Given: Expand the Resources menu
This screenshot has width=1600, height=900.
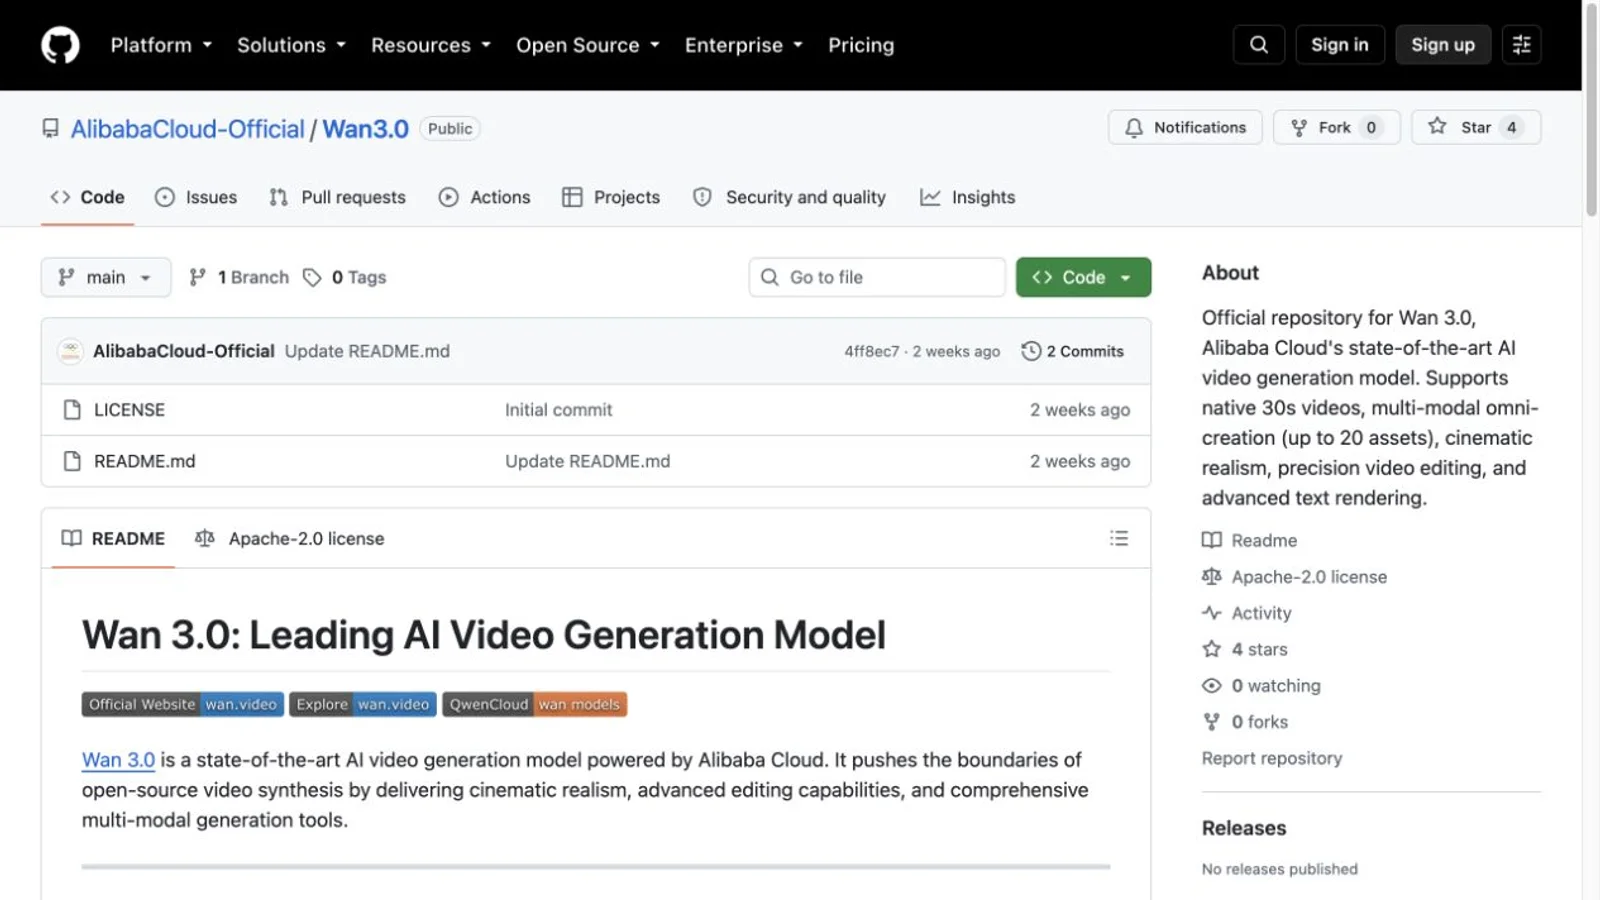Looking at the screenshot, I should 431,45.
